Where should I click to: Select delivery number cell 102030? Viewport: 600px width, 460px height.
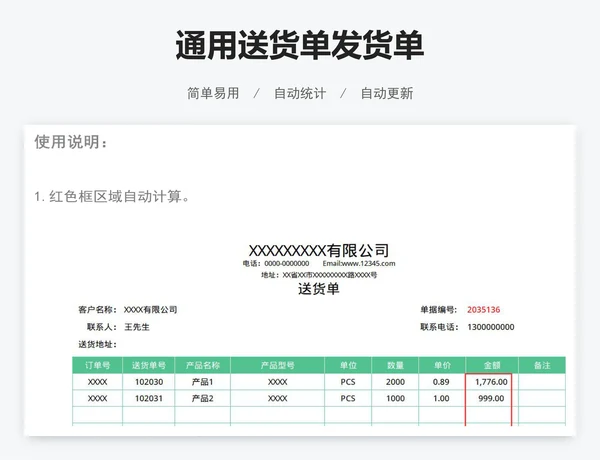149,382
